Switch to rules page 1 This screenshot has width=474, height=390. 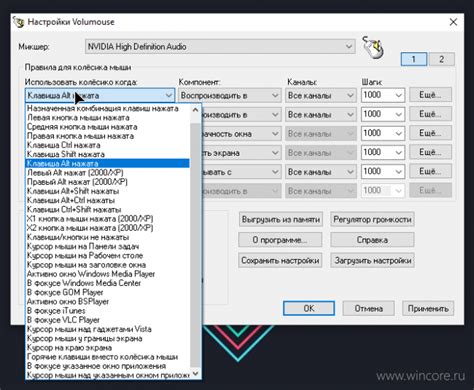click(414, 59)
